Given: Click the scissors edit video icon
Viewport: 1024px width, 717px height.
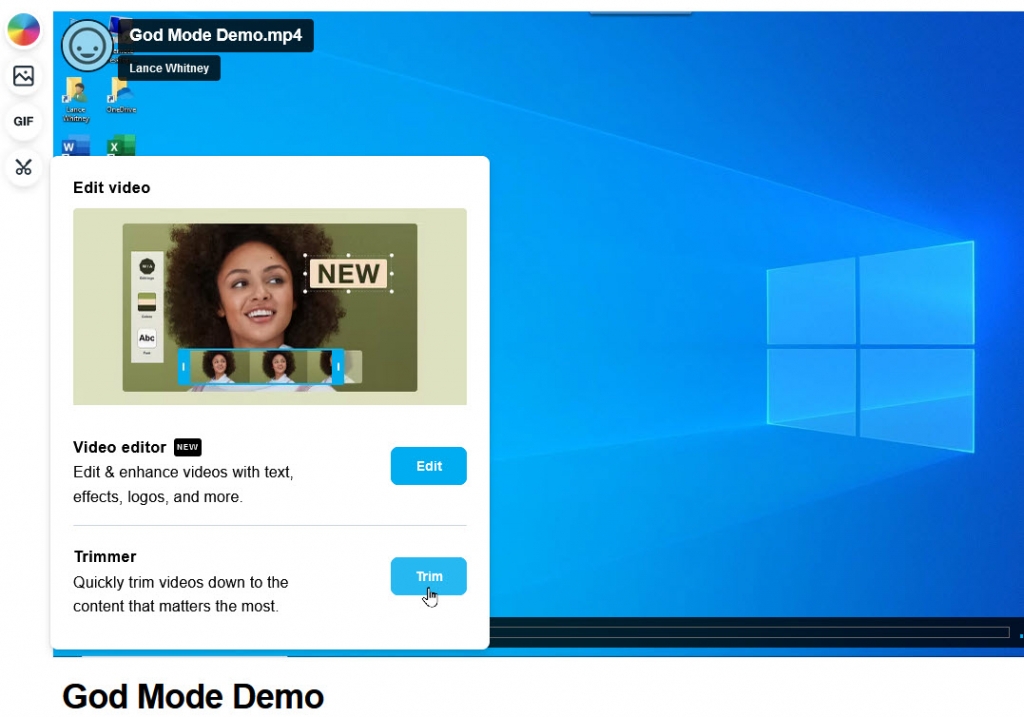Looking at the screenshot, I should tap(23, 167).
